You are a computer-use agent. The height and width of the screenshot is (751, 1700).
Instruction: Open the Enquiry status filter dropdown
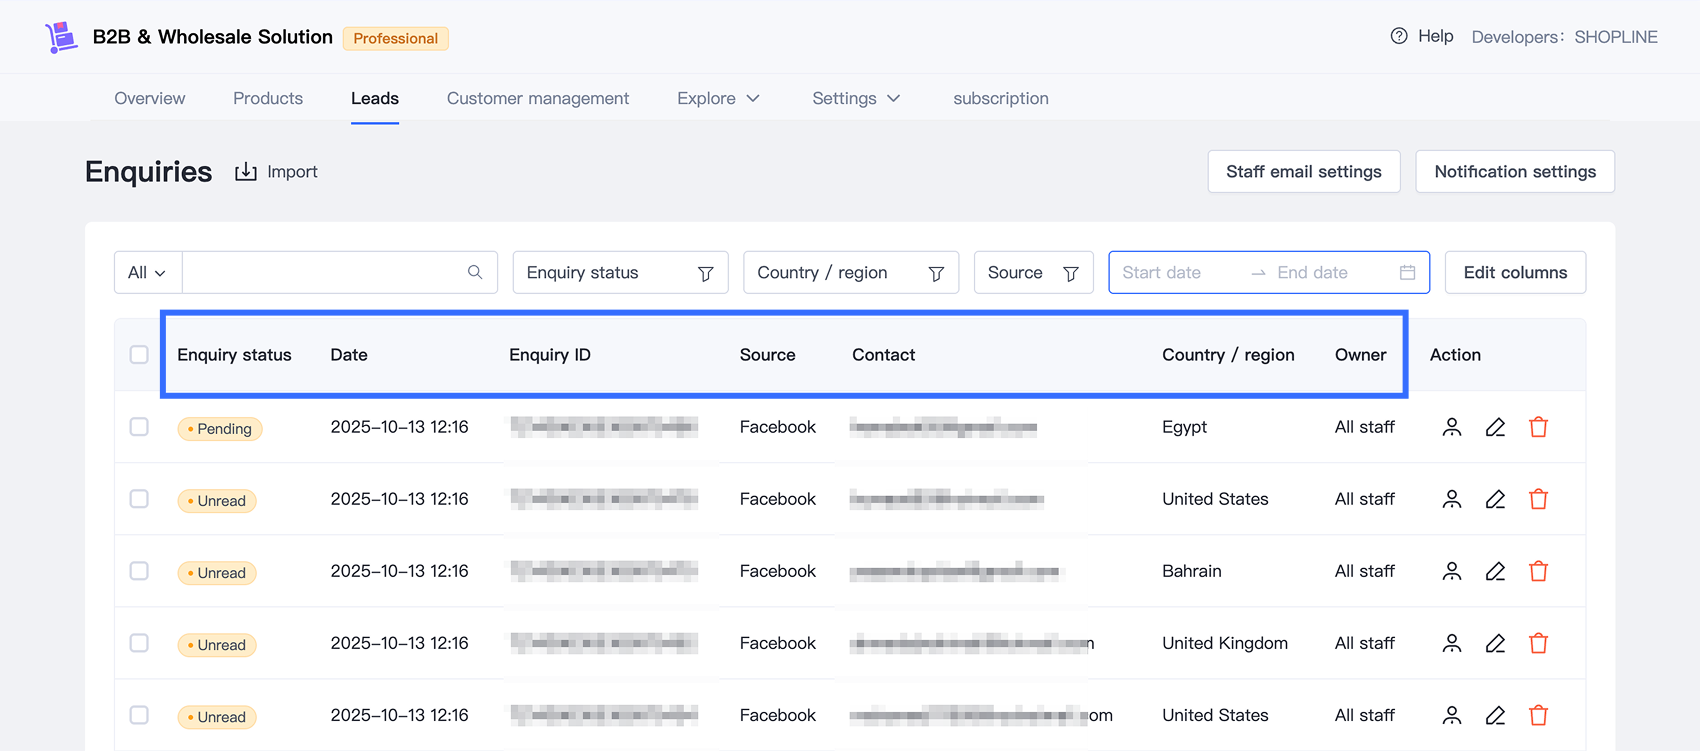tap(620, 272)
